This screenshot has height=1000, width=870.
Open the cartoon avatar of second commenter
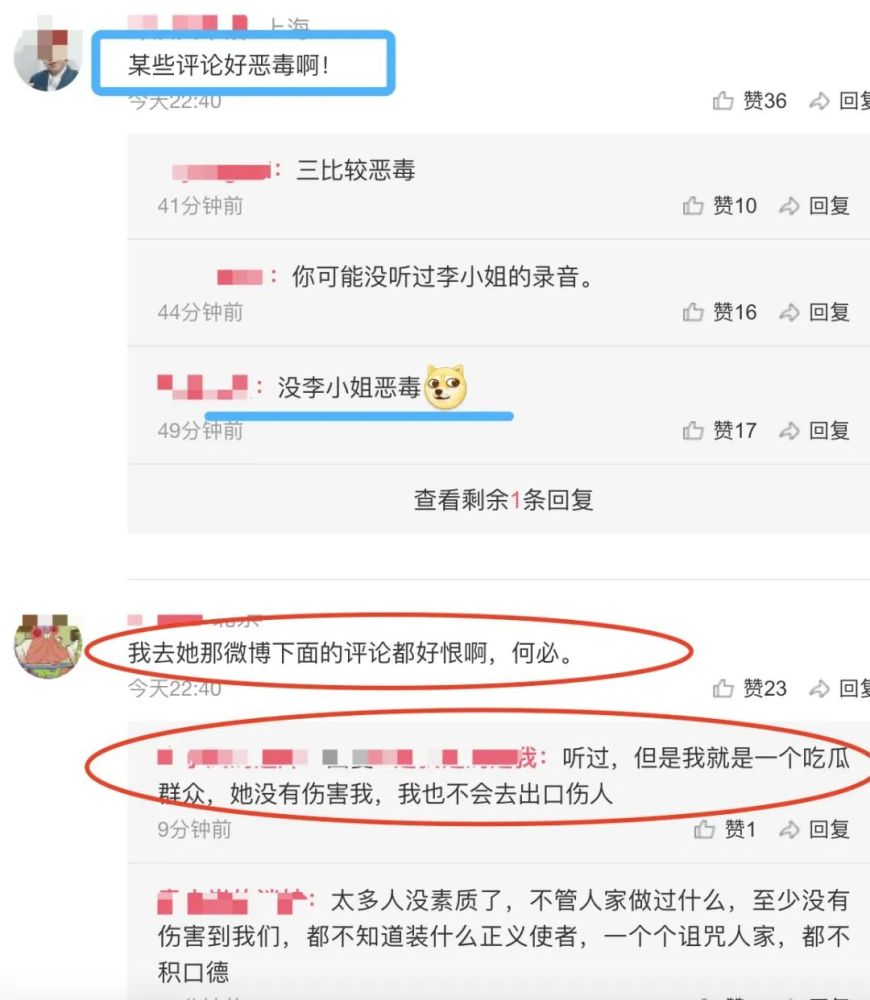[x=48, y=645]
